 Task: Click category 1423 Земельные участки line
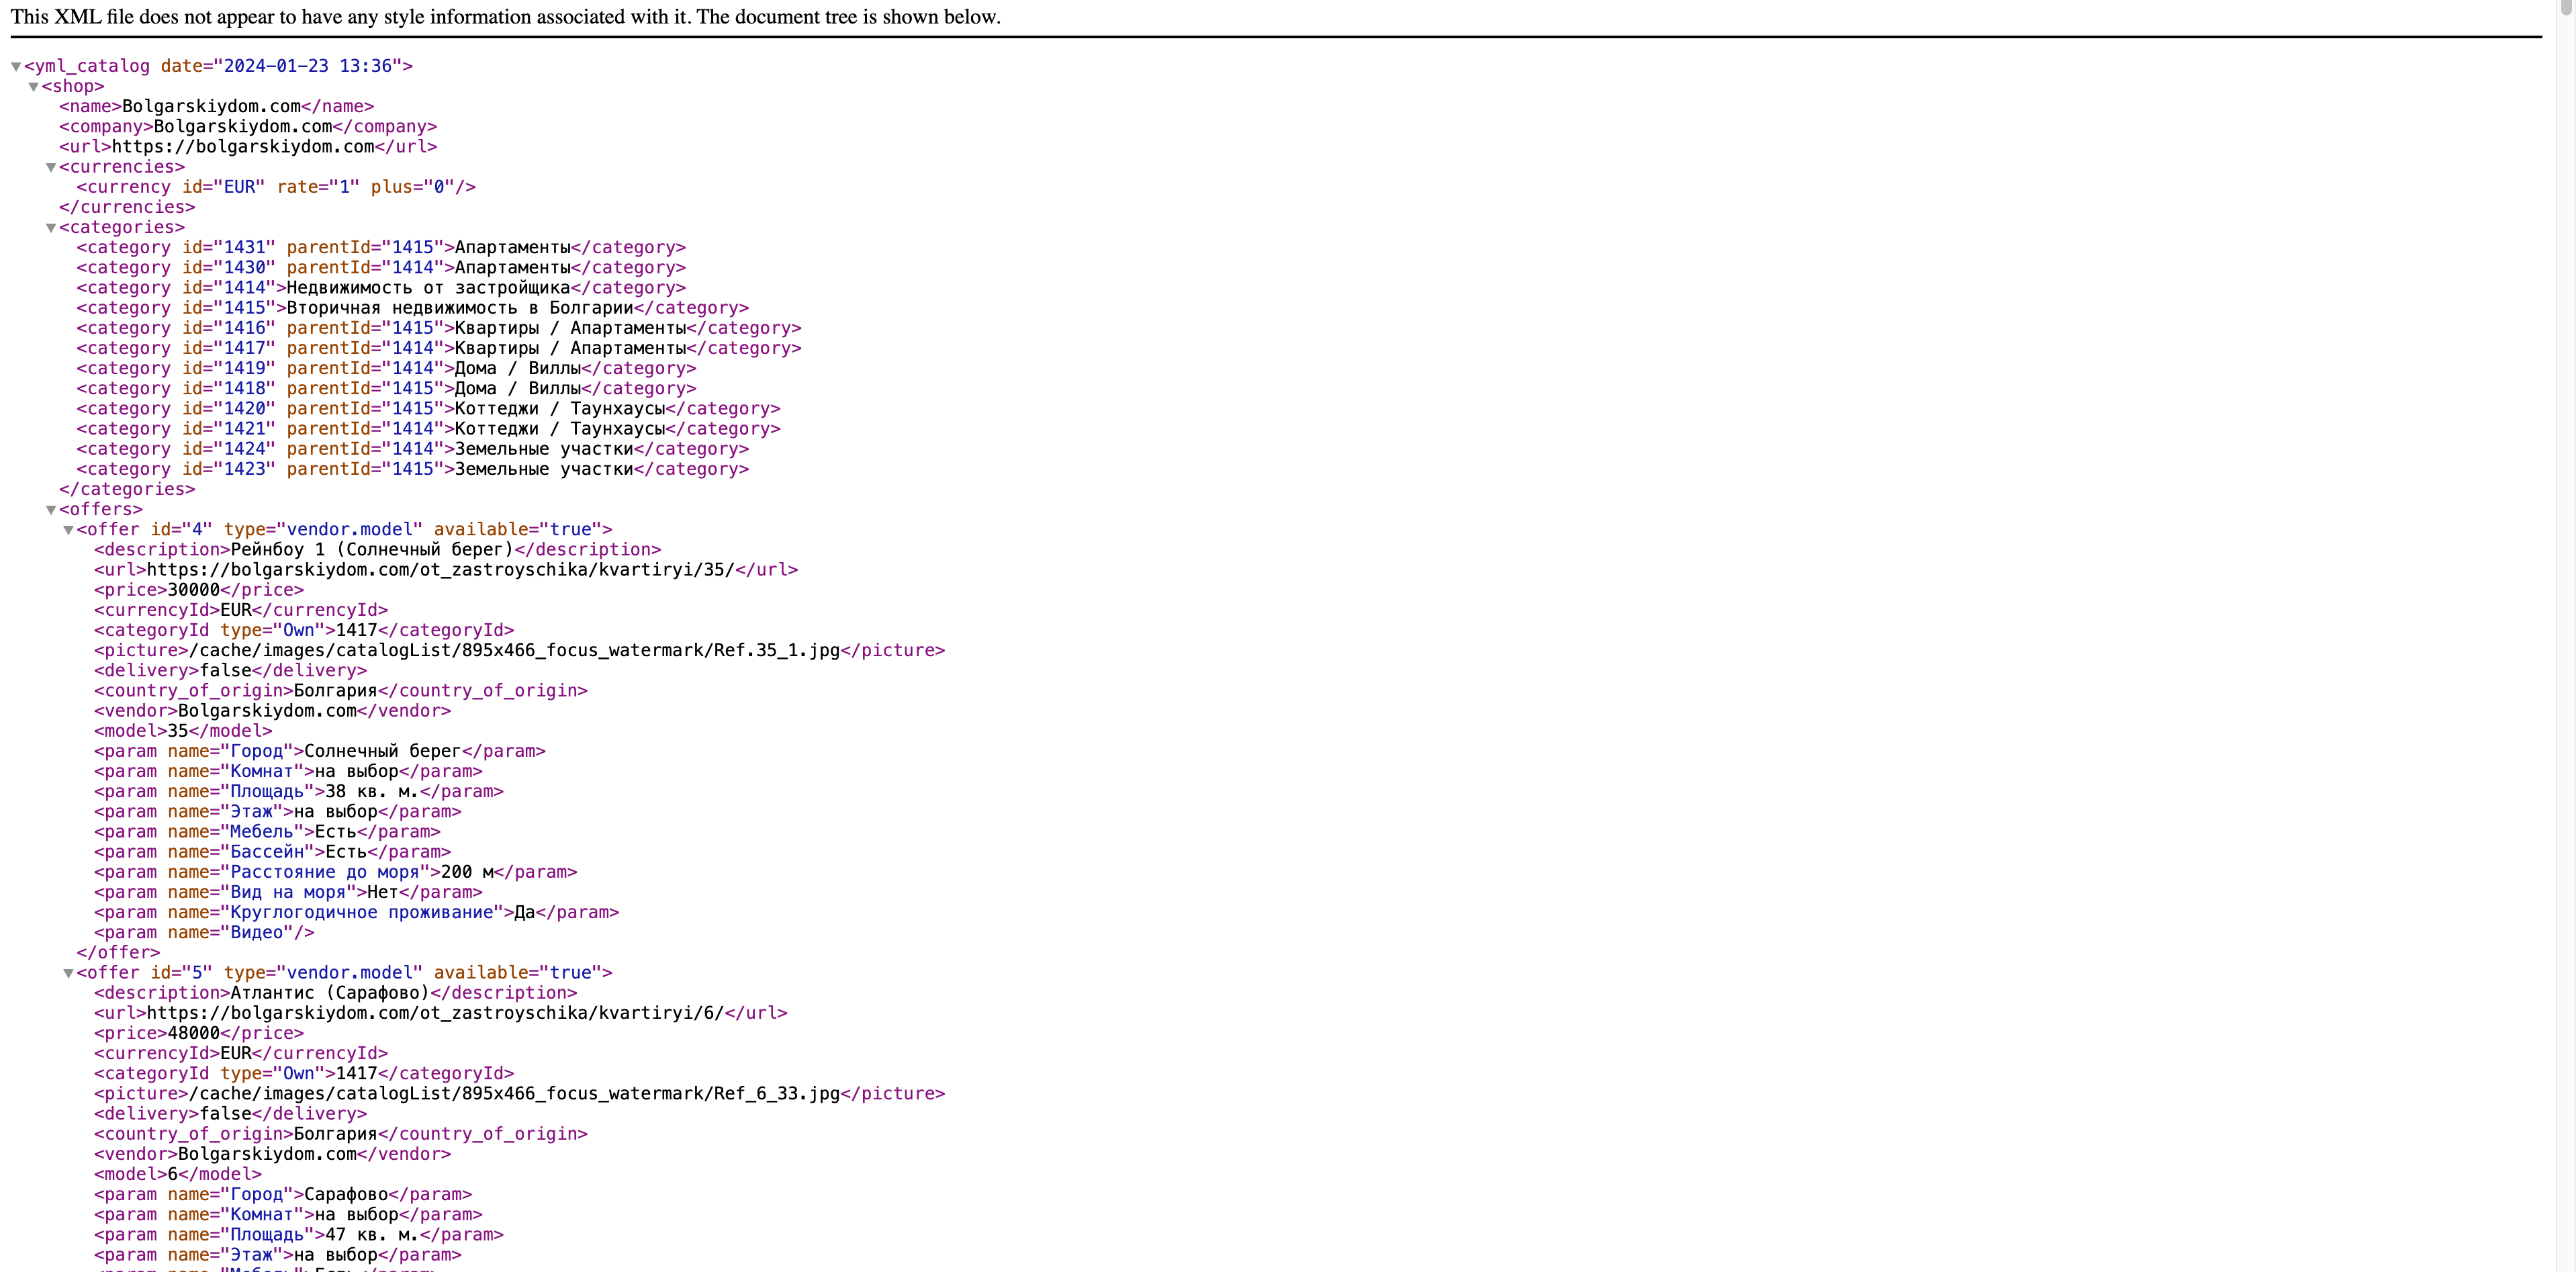(412, 469)
